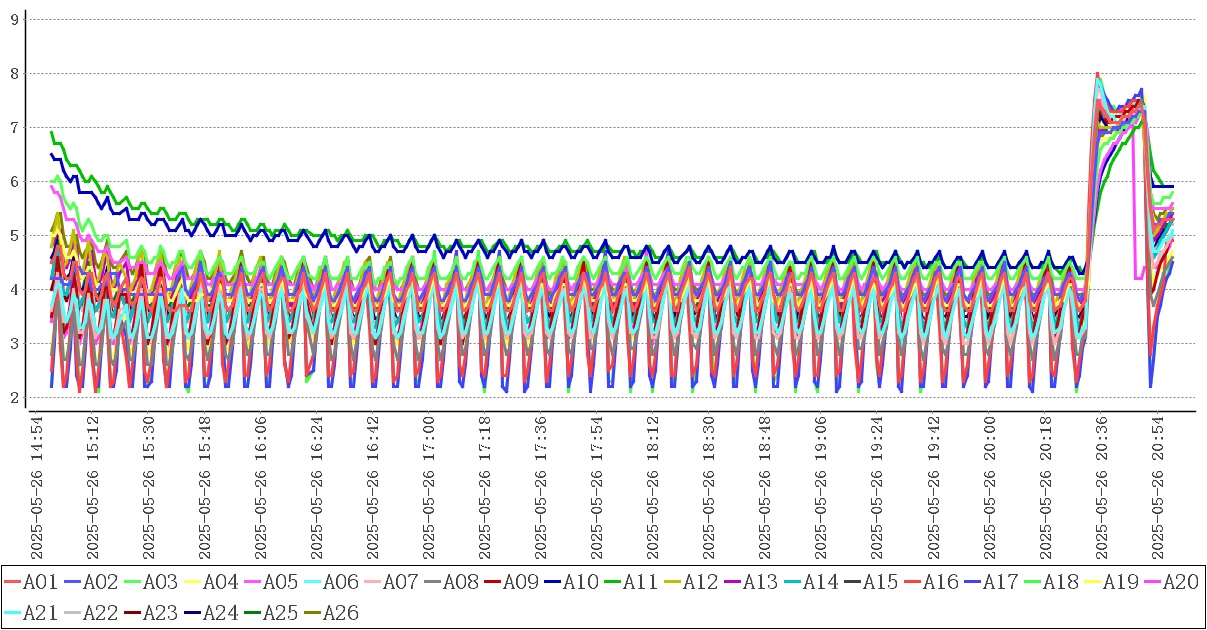
Task: Hide the A10 series via legend
Action: pyautogui.click(x=580, y=581)
